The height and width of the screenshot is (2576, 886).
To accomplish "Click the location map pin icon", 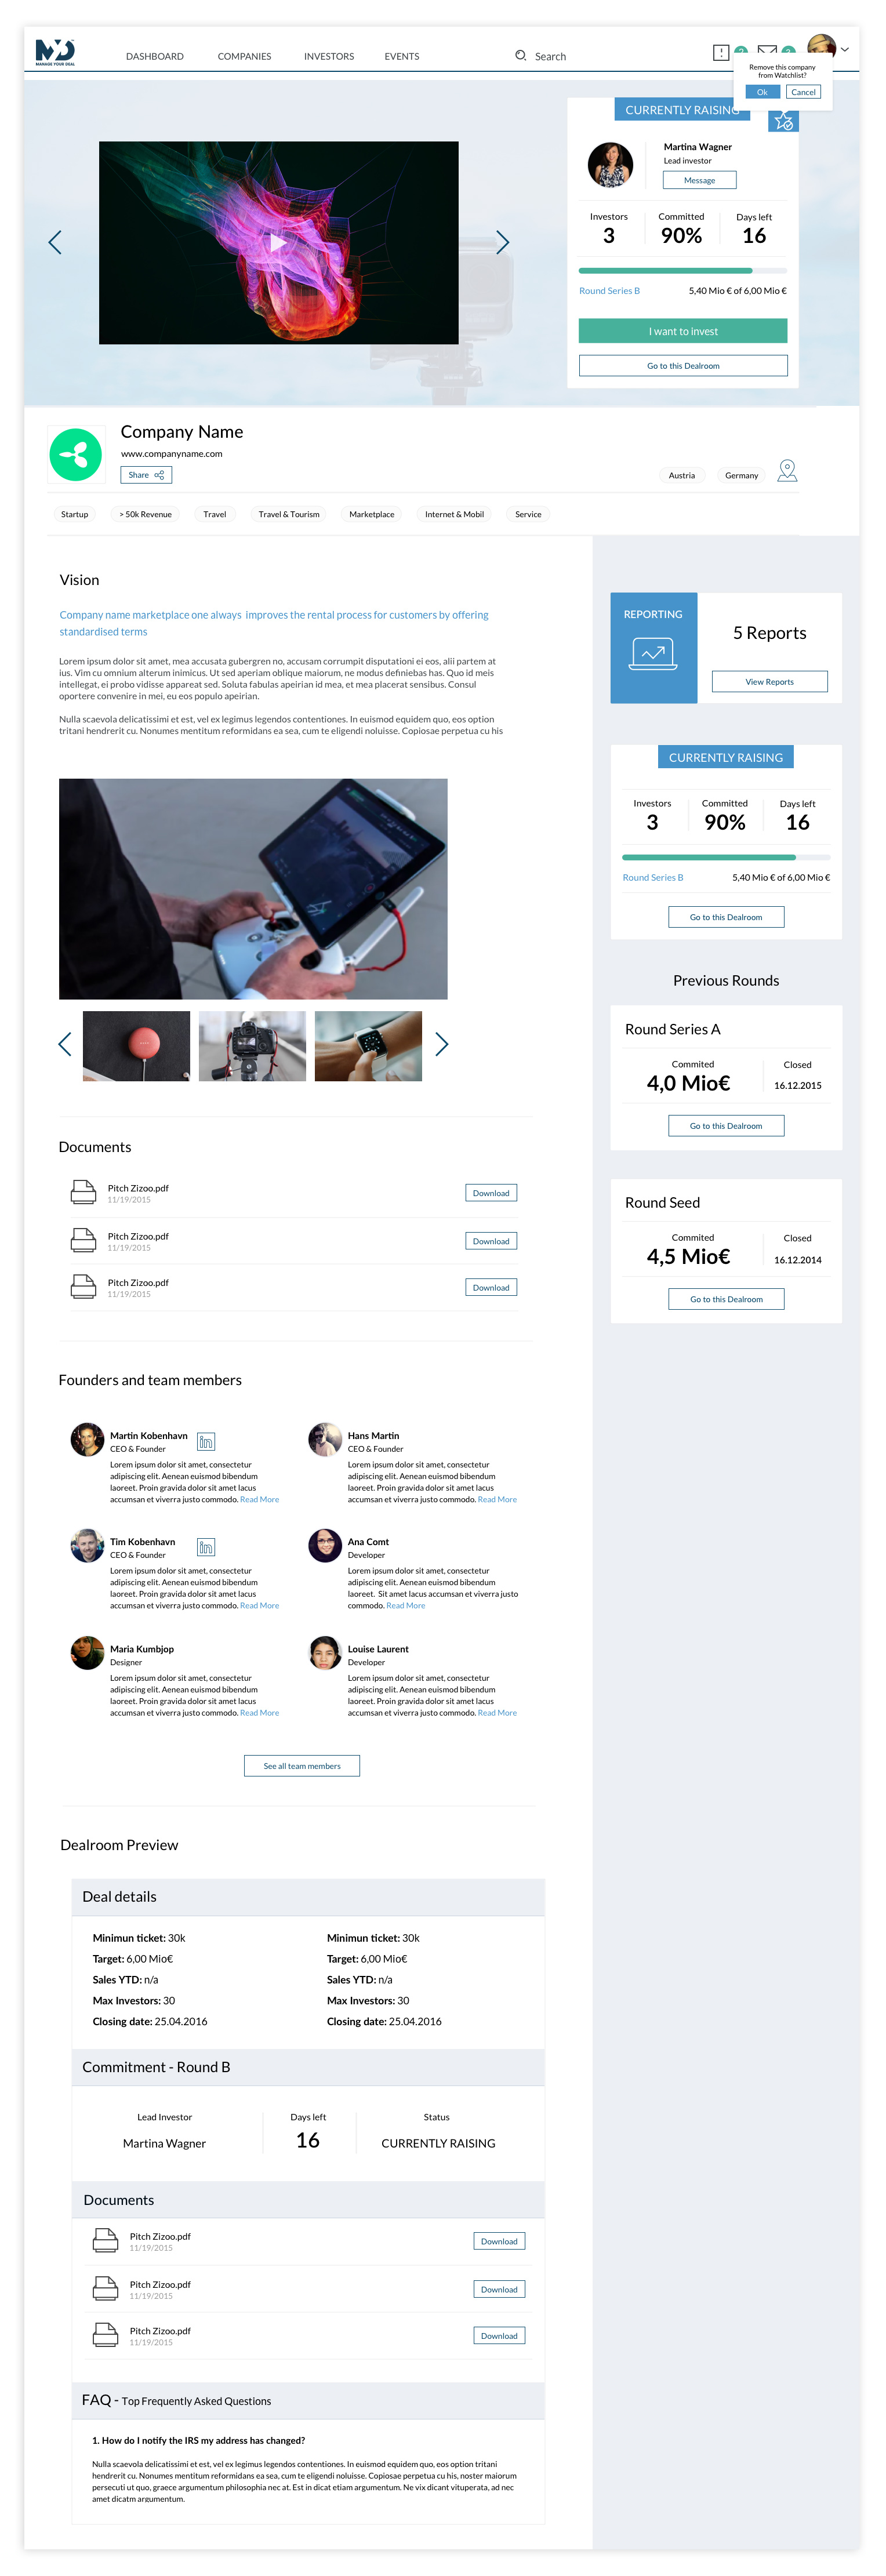I will click(x=787, y=470).
